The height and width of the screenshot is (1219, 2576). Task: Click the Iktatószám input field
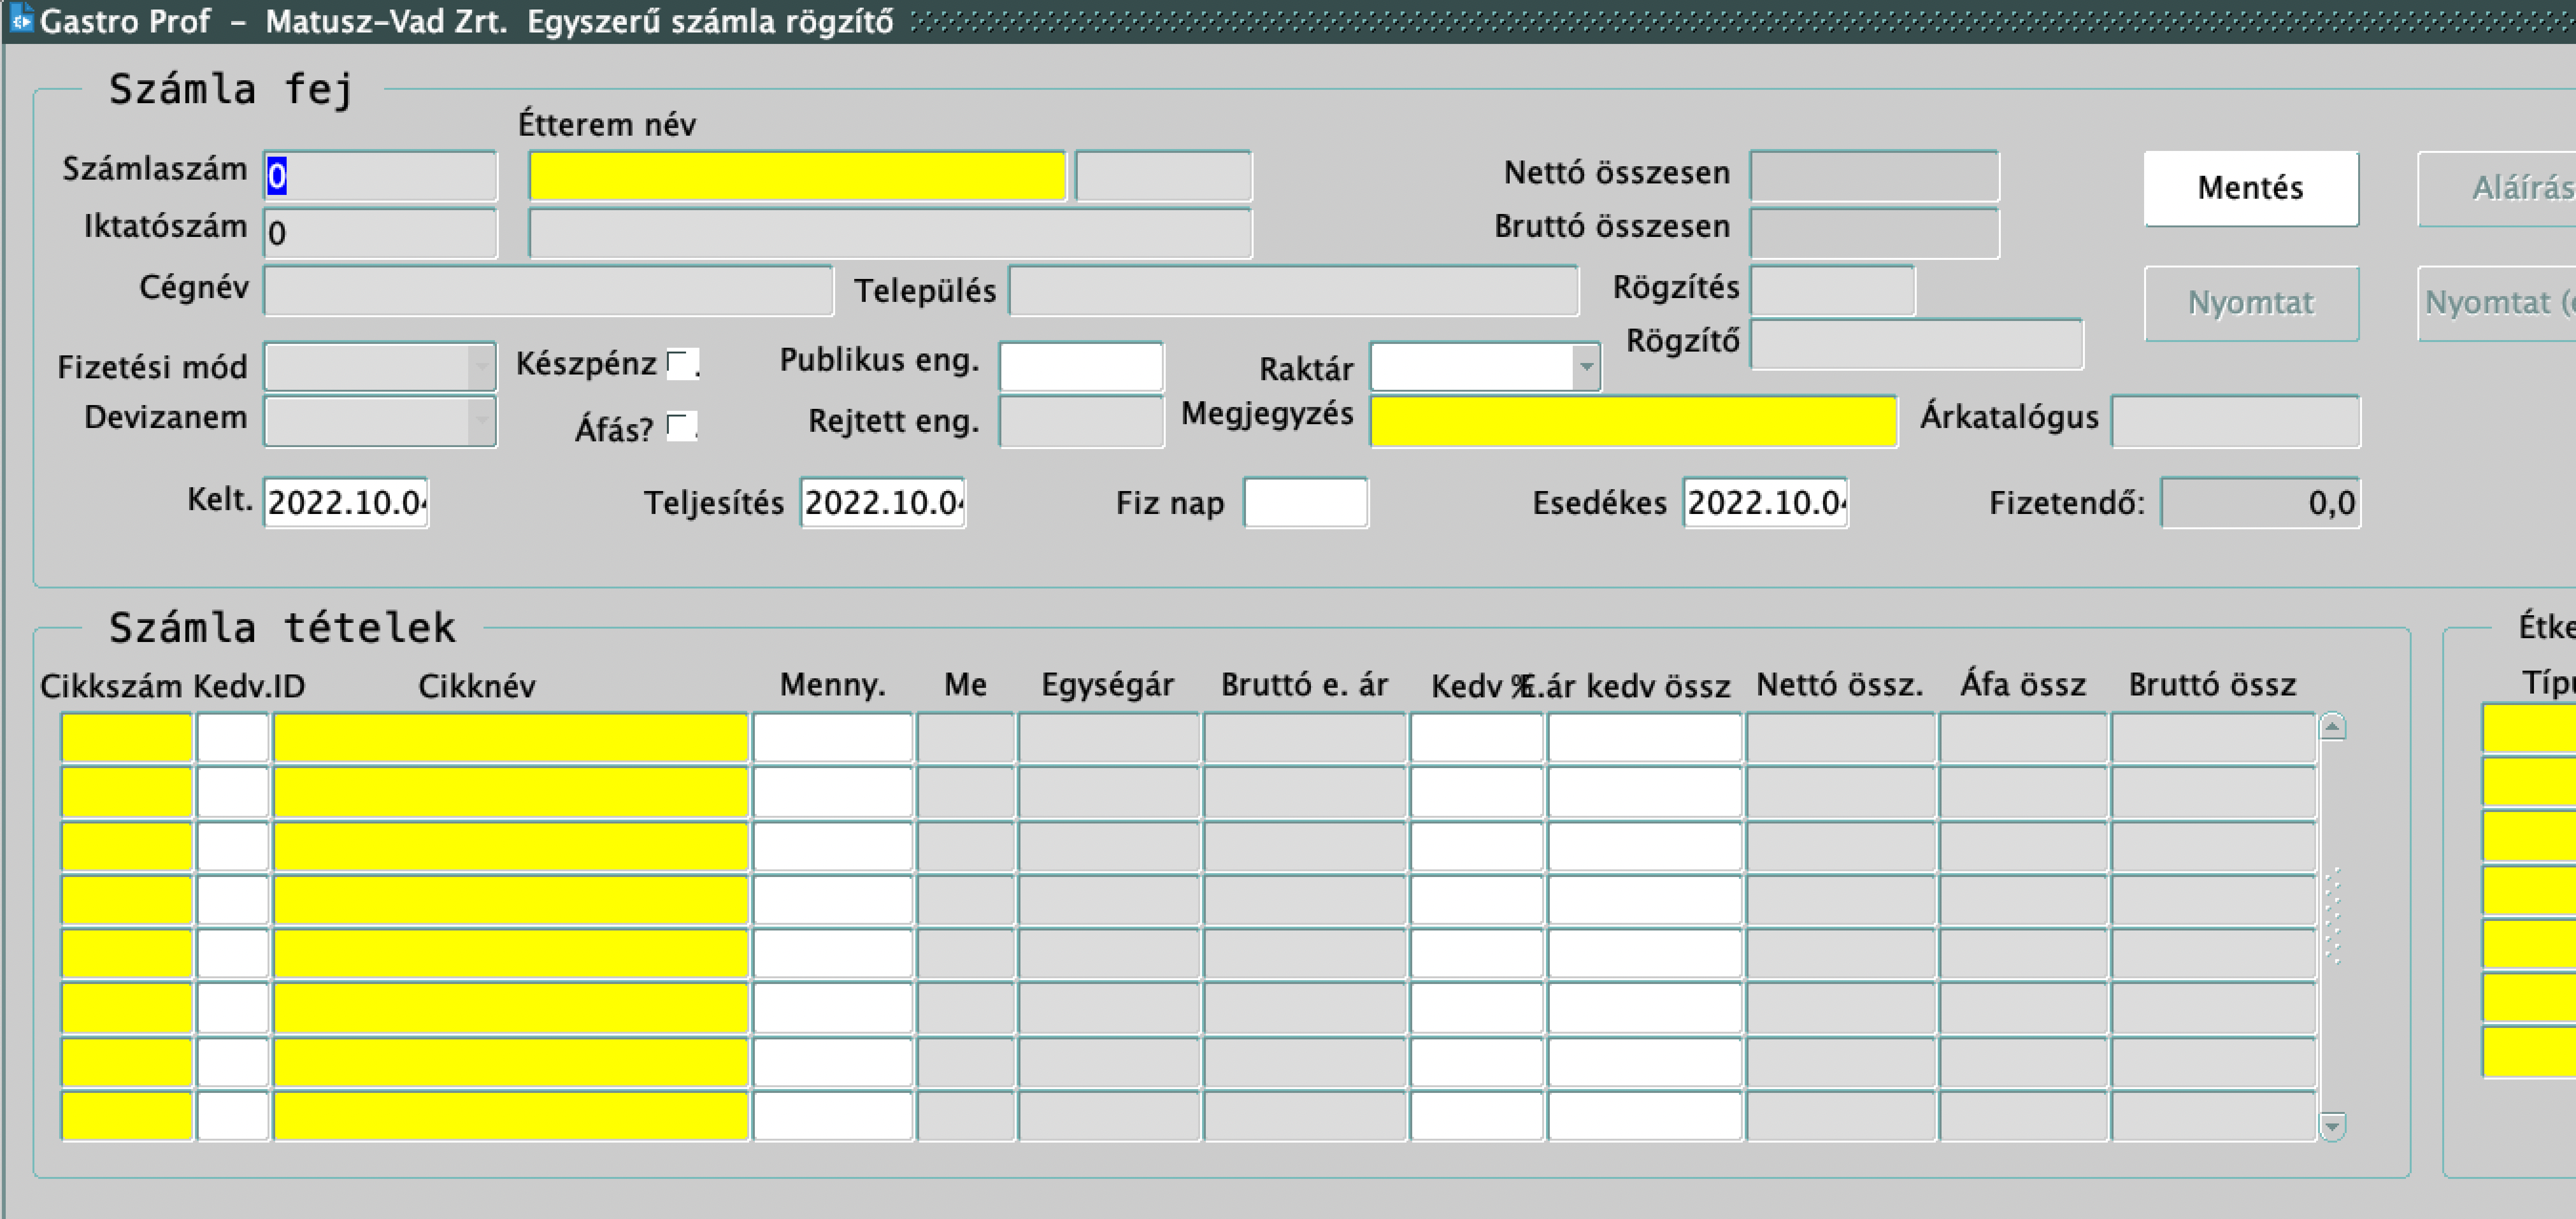[380, 233]
